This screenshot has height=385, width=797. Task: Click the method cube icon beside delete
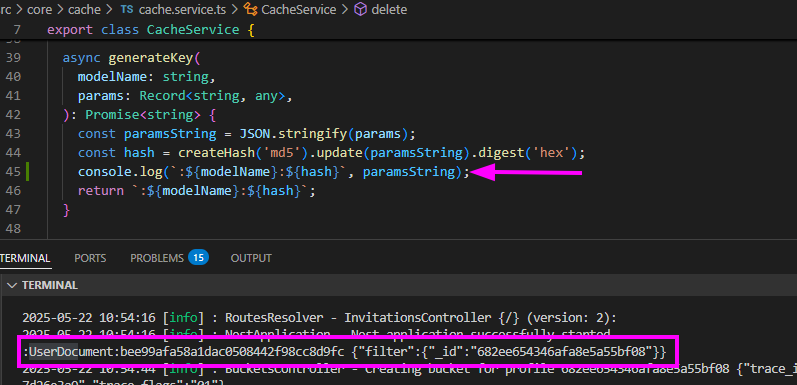(x=360, y=9)
